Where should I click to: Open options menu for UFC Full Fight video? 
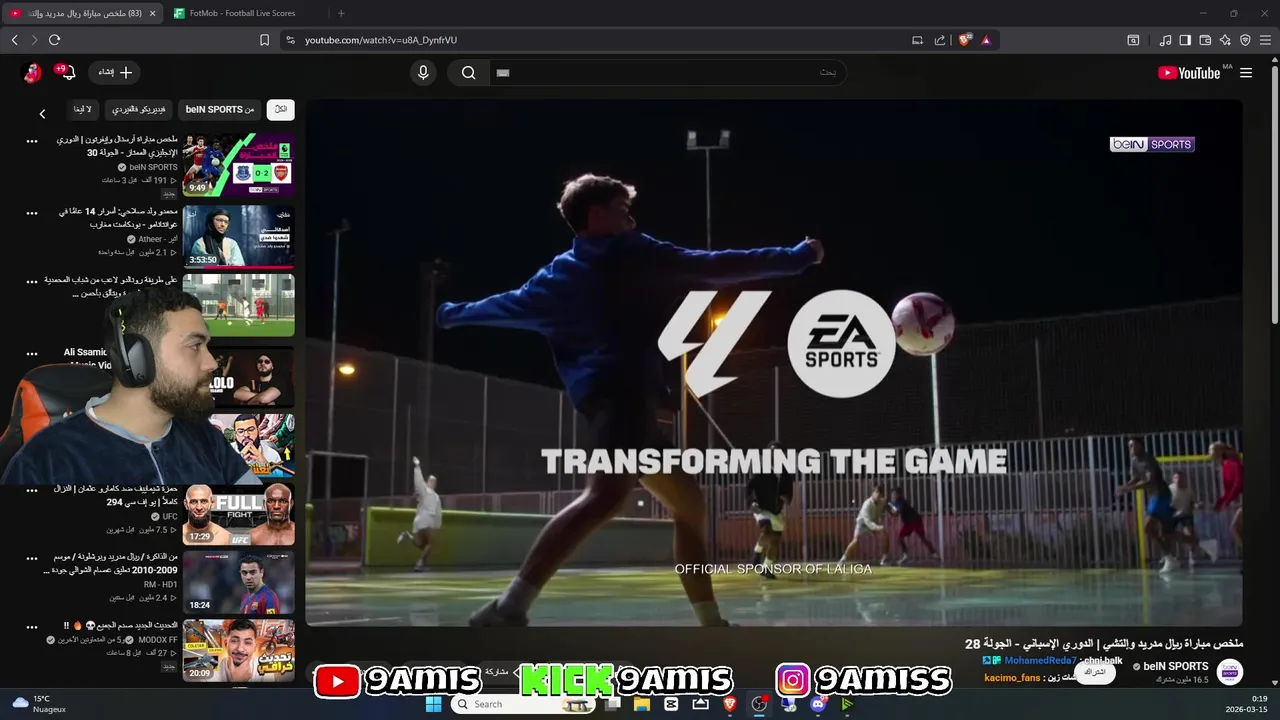coord(32,491)
